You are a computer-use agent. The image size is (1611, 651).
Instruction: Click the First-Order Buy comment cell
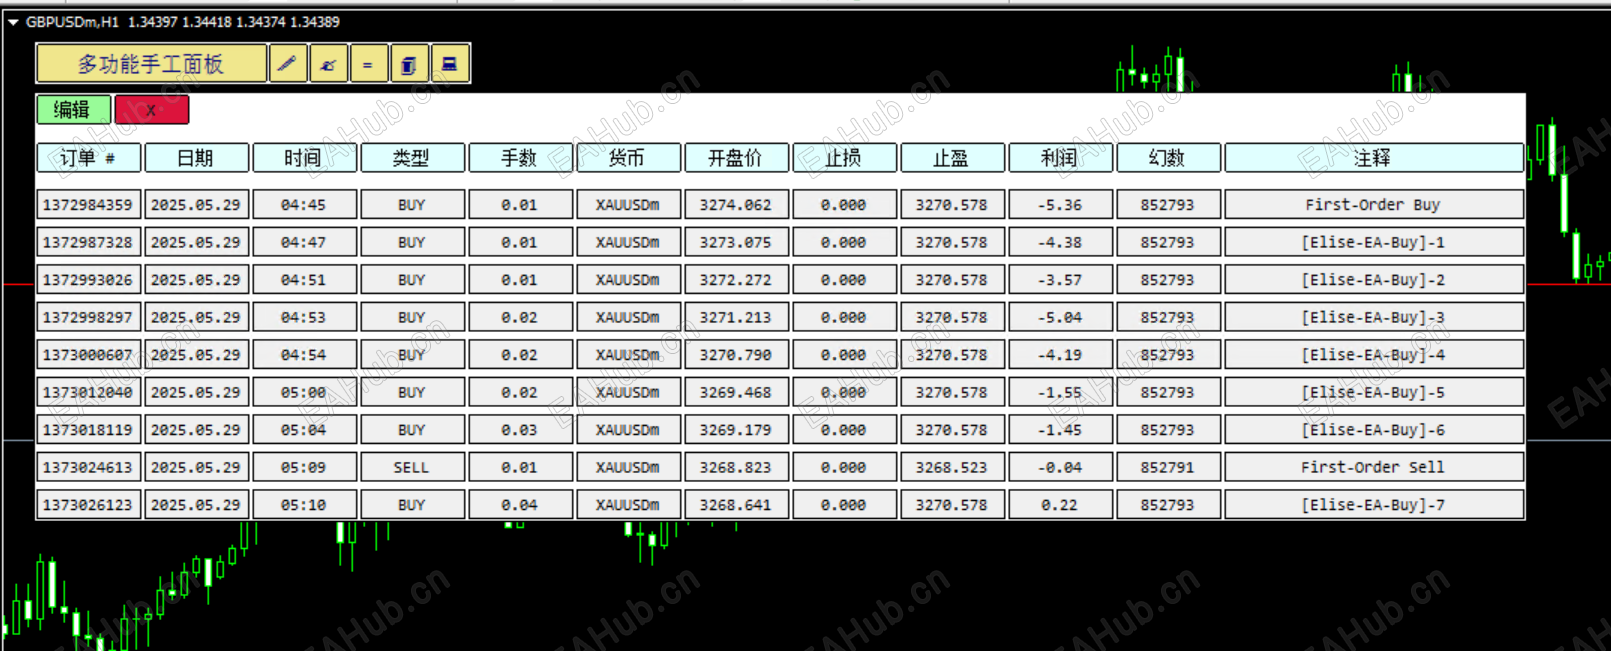click(x=1374, y=205)
